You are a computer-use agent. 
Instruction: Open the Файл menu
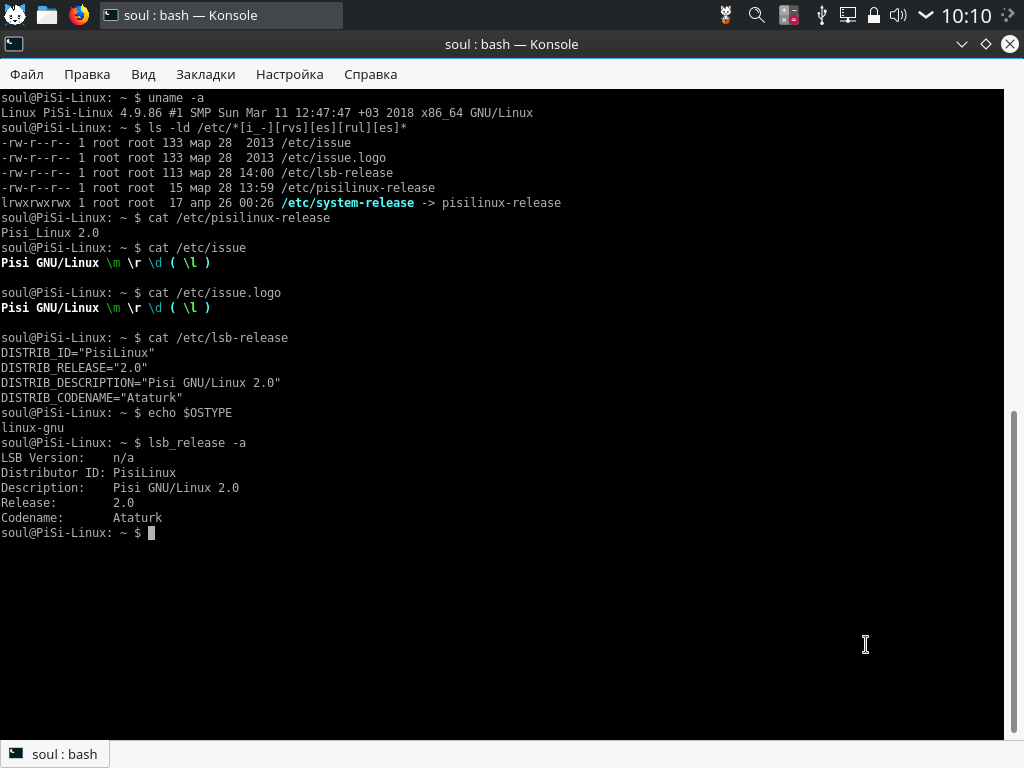[x=27, y=74]
